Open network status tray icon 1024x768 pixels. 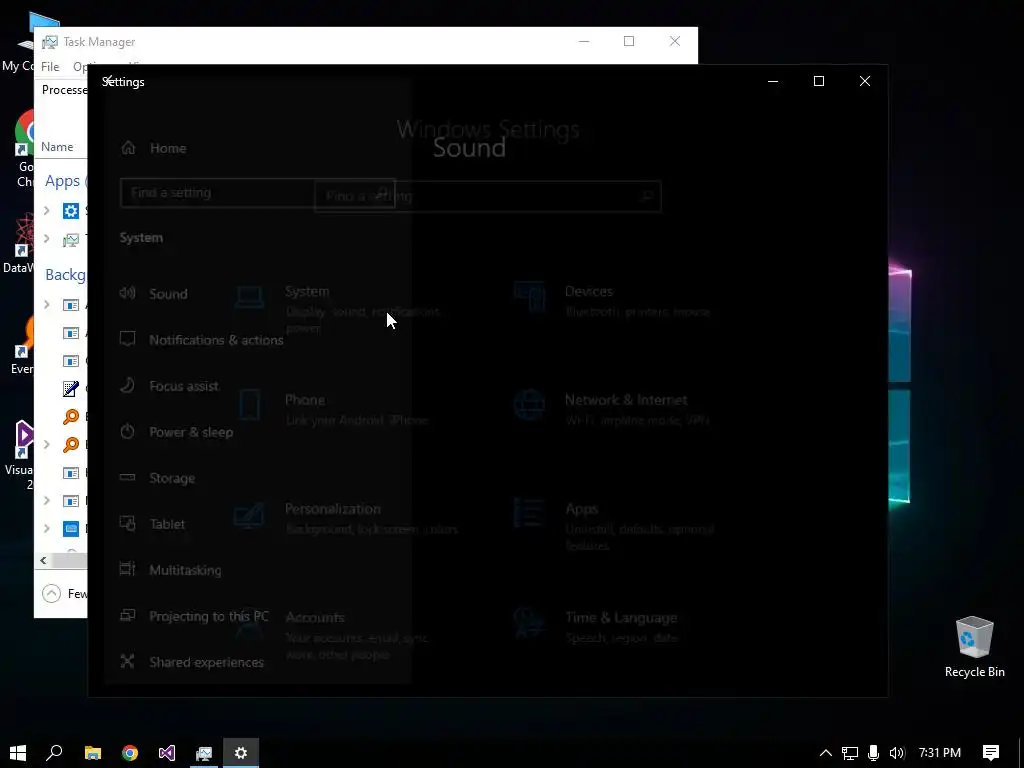pos(850,753)
